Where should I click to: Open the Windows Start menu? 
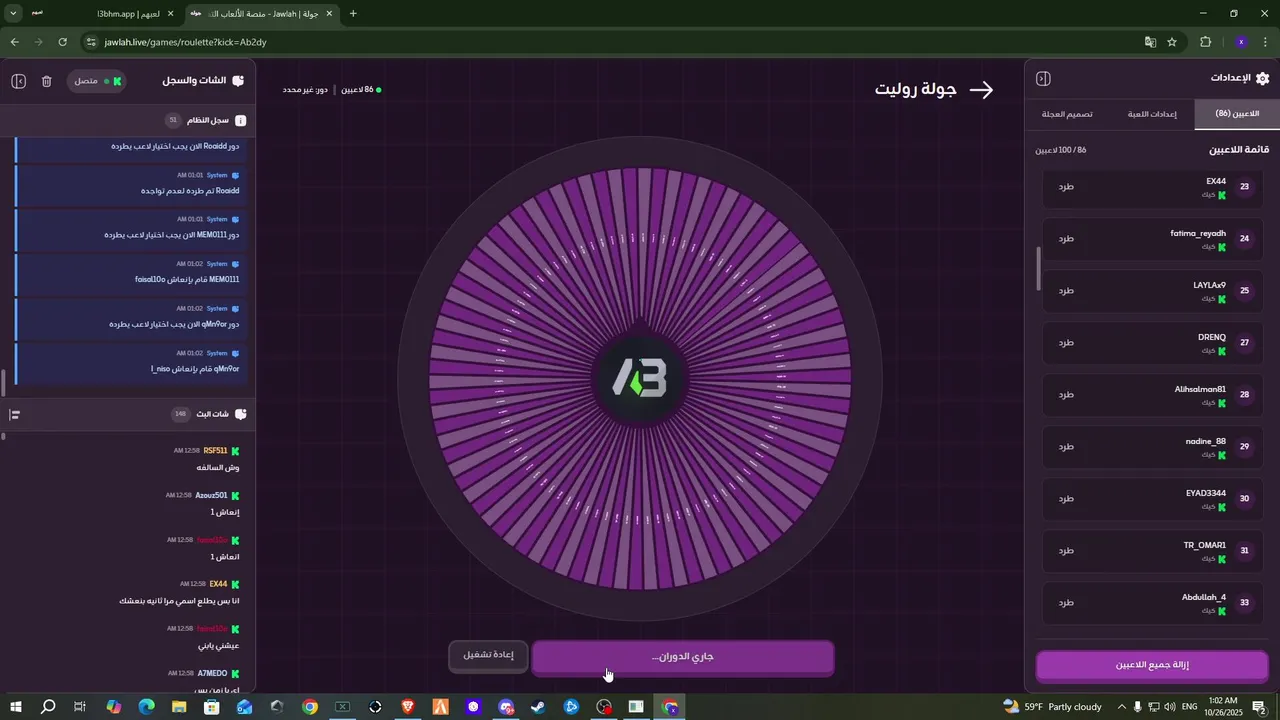[x=16, y=707]
